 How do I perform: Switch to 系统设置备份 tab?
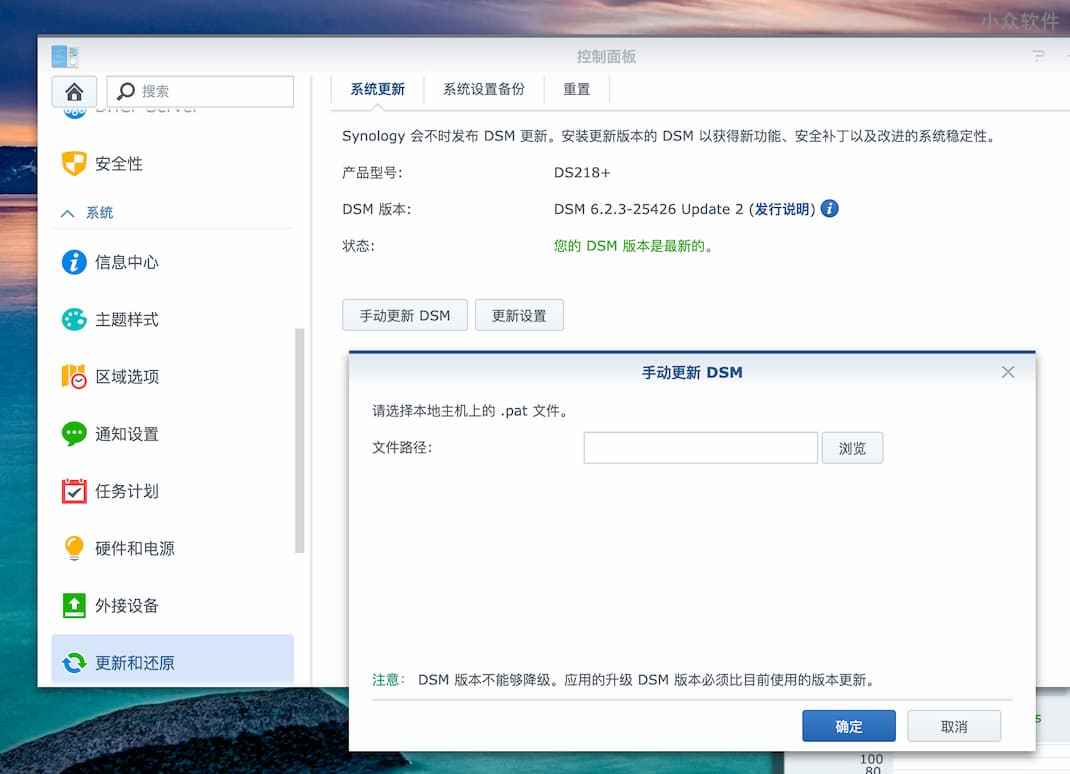click(484, 89)
